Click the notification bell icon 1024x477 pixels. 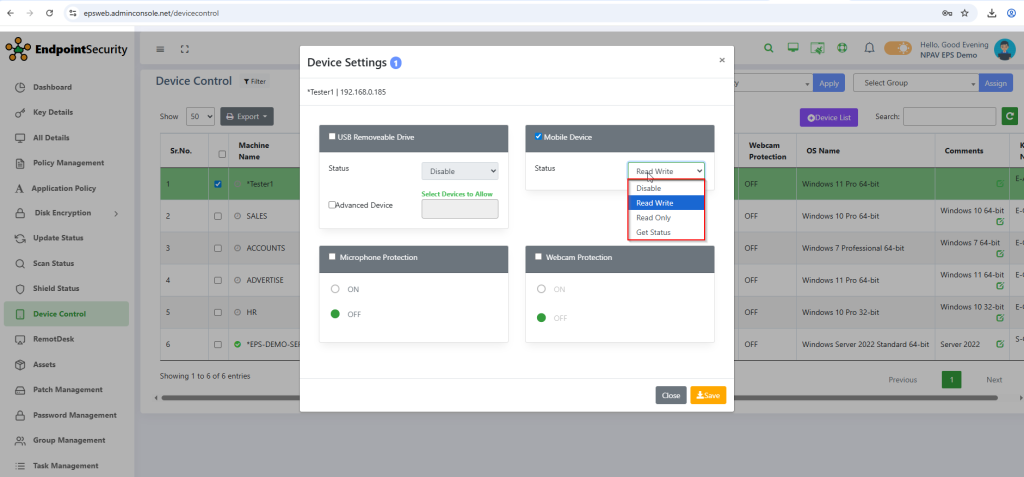coord(869,48)
